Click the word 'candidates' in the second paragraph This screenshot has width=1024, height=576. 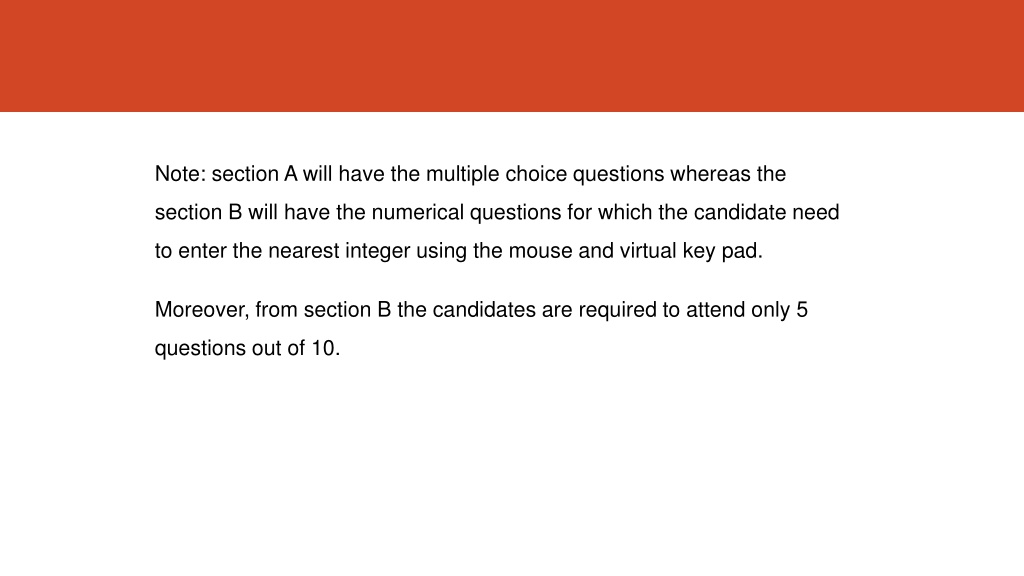pyautogui.click(x=484, y=310)
